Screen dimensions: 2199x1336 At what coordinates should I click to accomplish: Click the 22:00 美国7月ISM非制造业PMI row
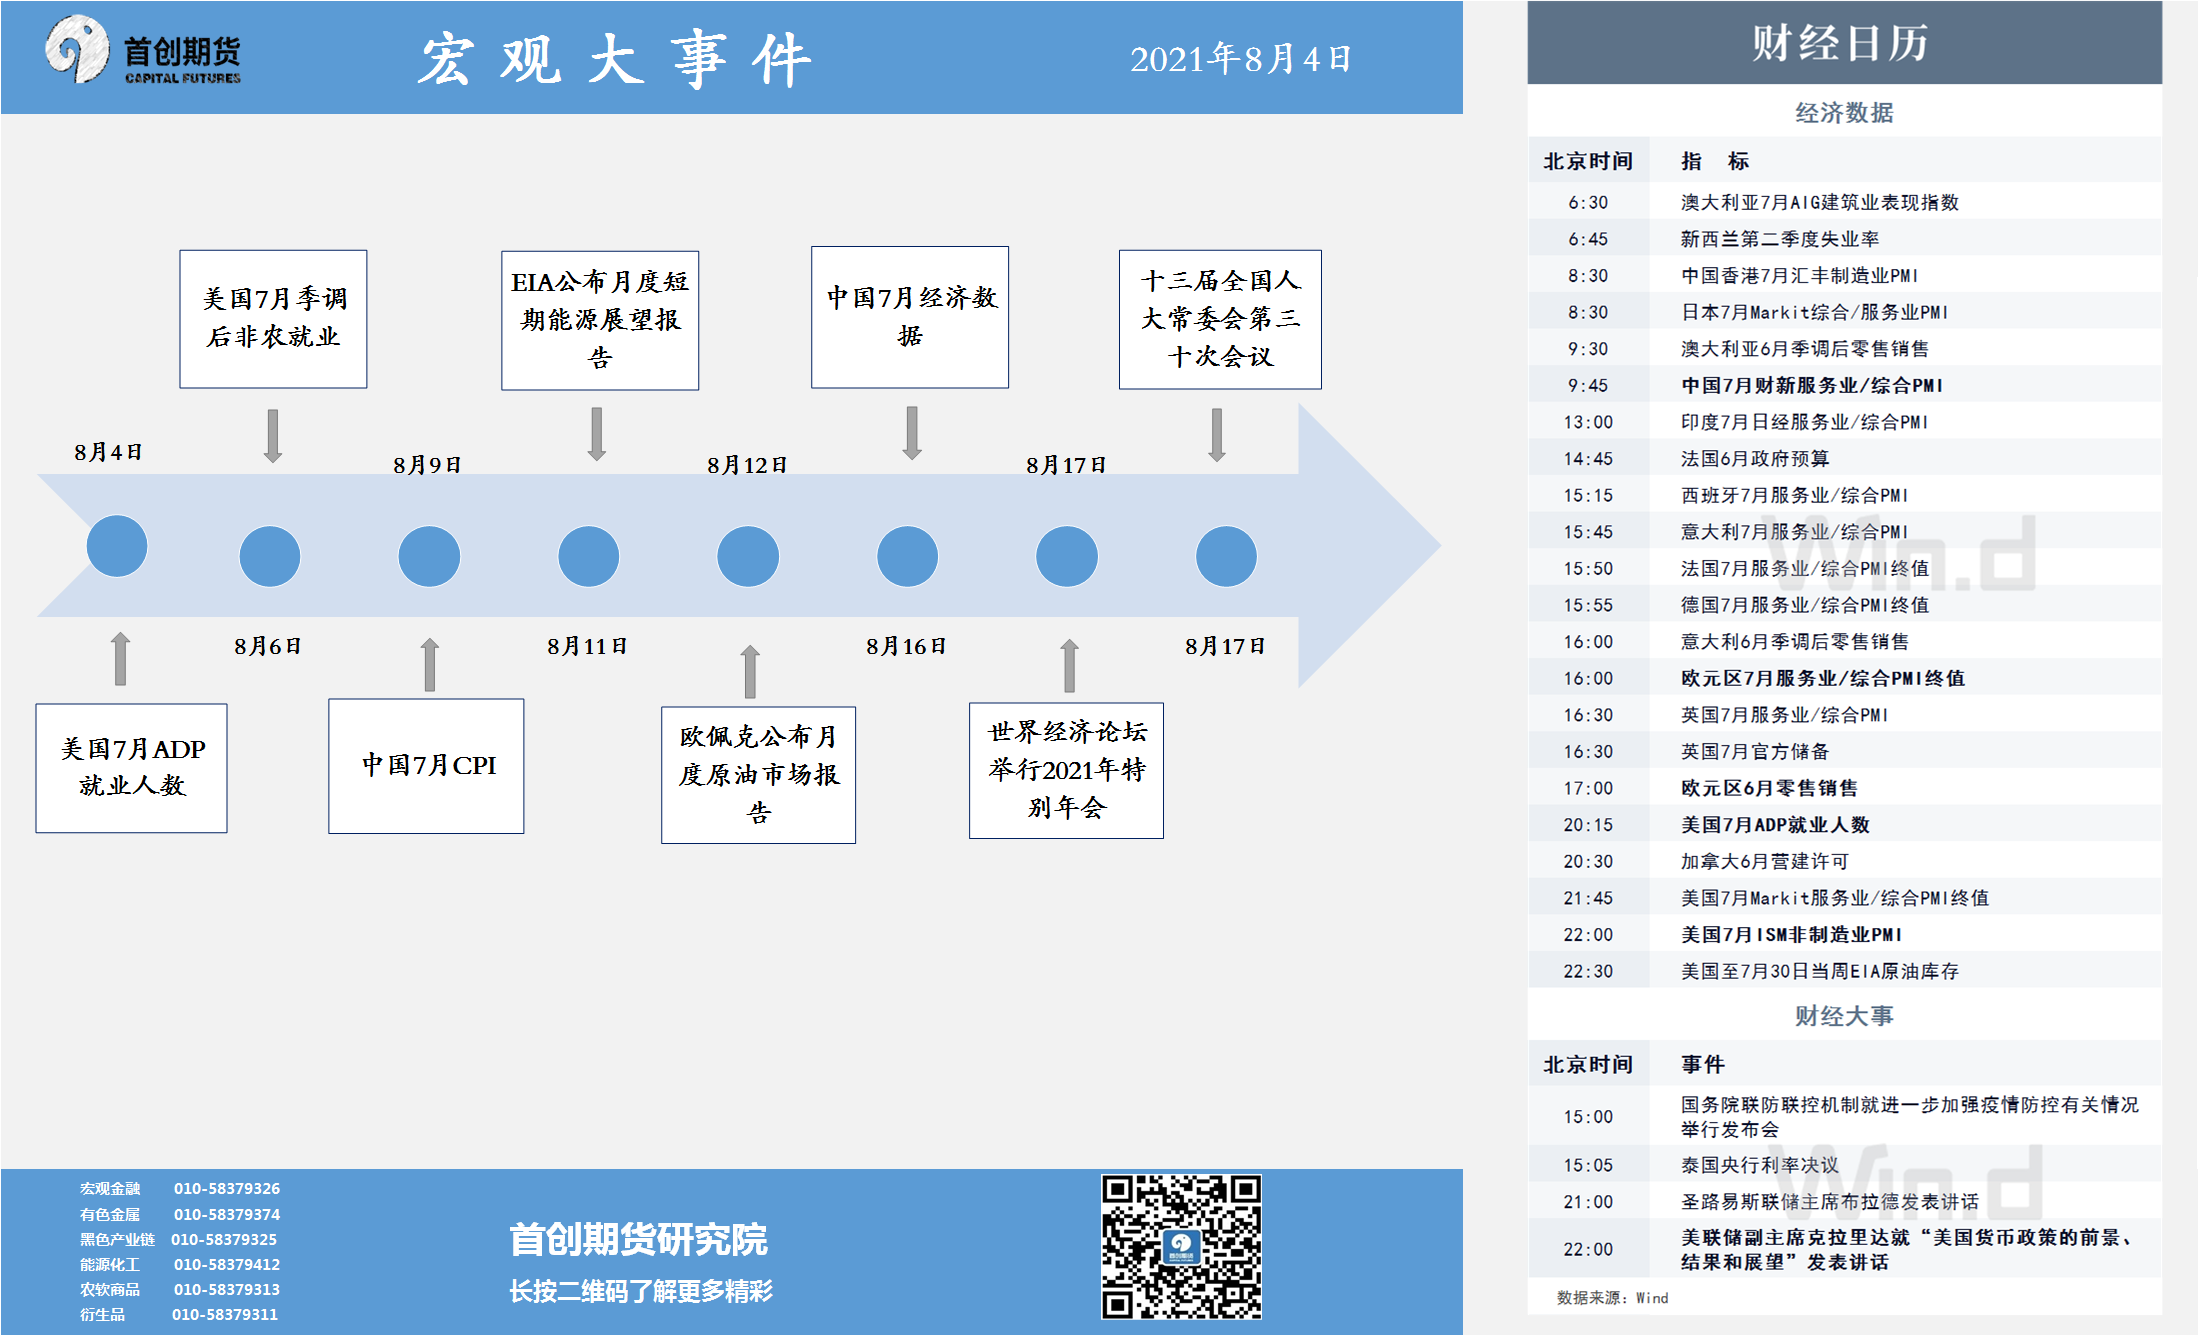tap(1790, 934)
